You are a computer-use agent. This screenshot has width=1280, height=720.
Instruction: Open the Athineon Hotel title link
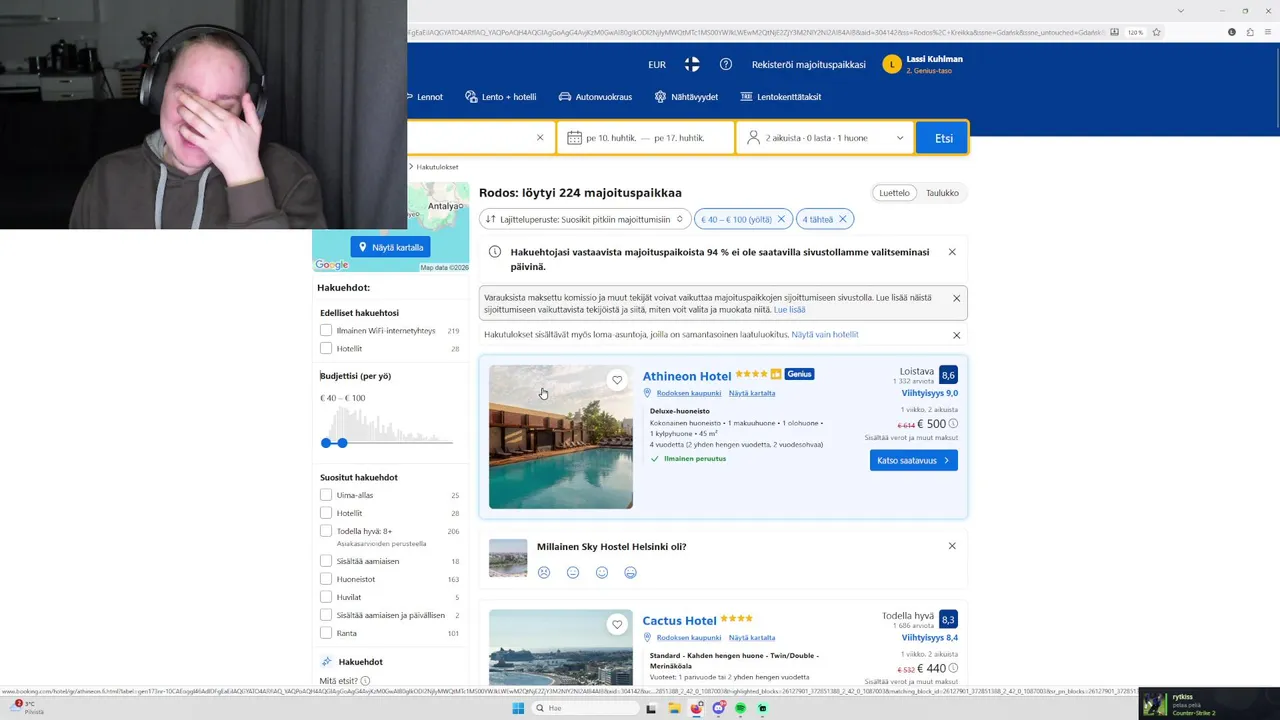[687, 376]
